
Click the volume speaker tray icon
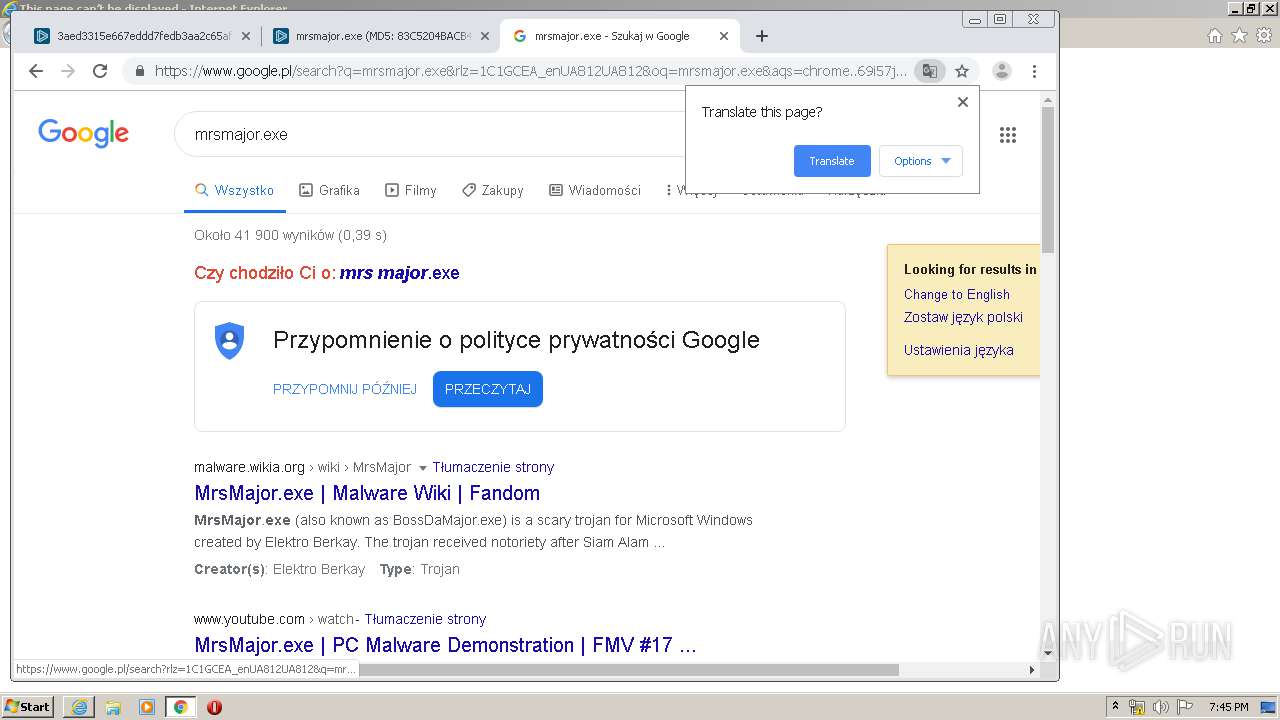pyautogui.click(x=1160, y=707)
